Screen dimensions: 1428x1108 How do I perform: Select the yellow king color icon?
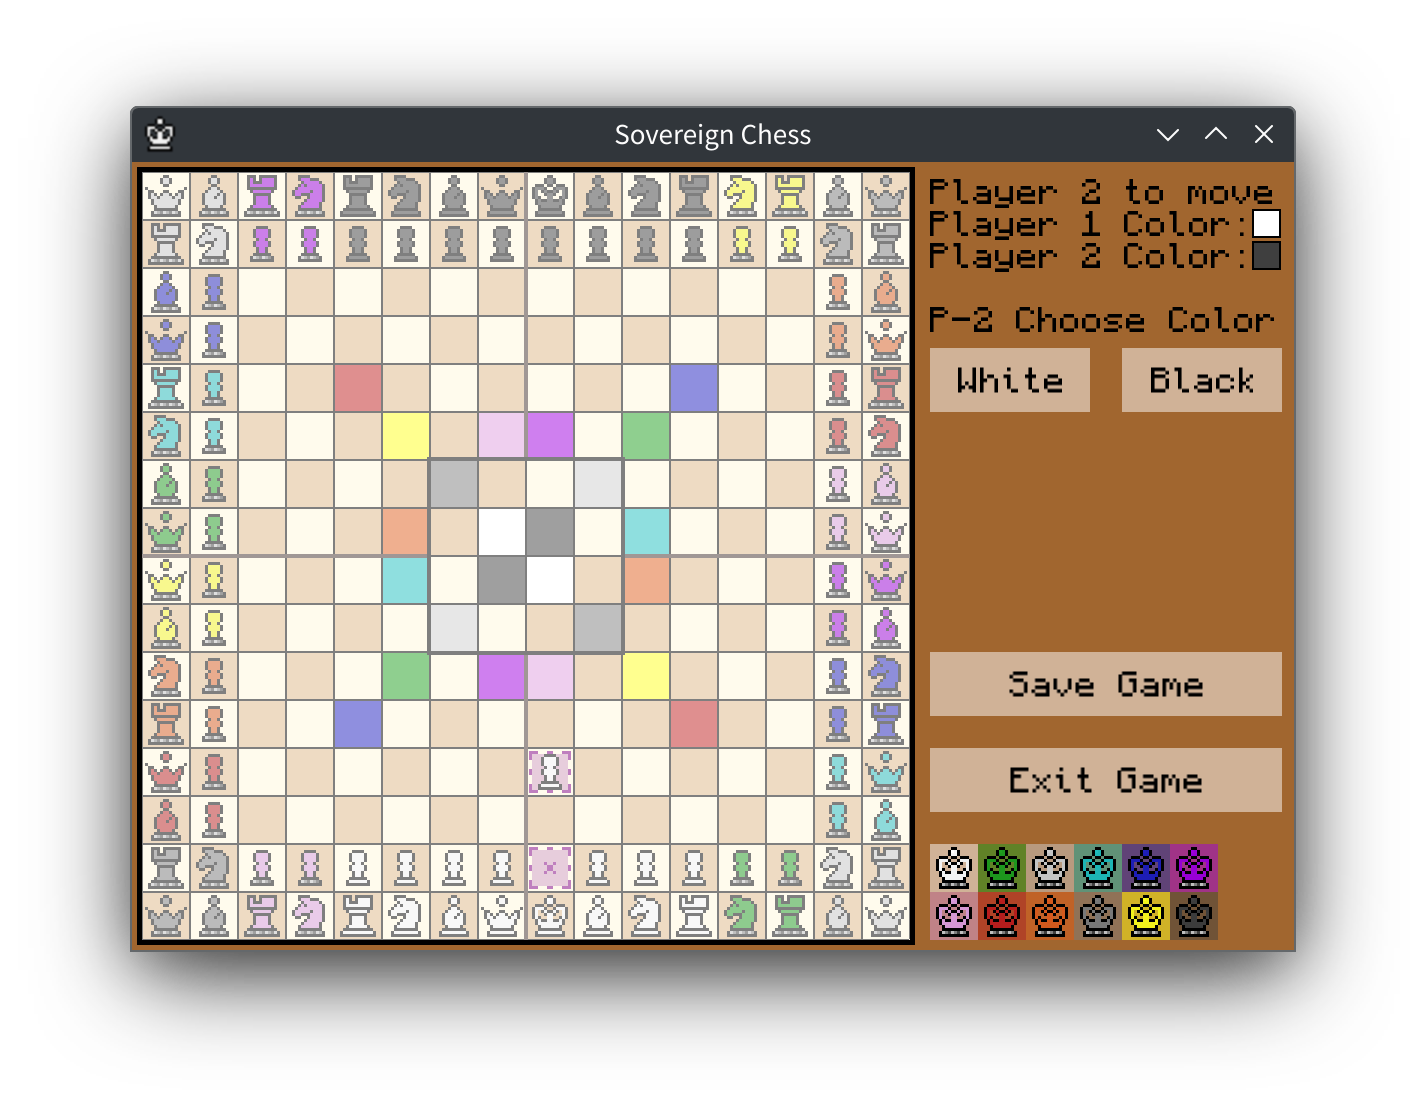(1146, 916)
